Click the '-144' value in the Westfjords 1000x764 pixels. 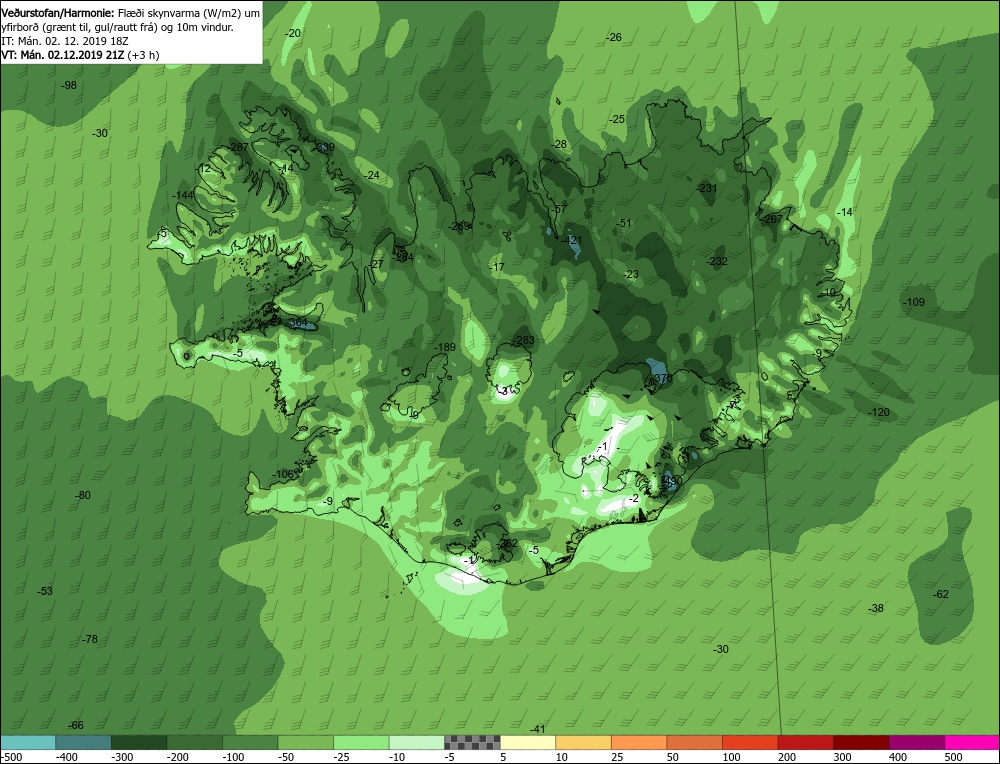coord(183,195)
